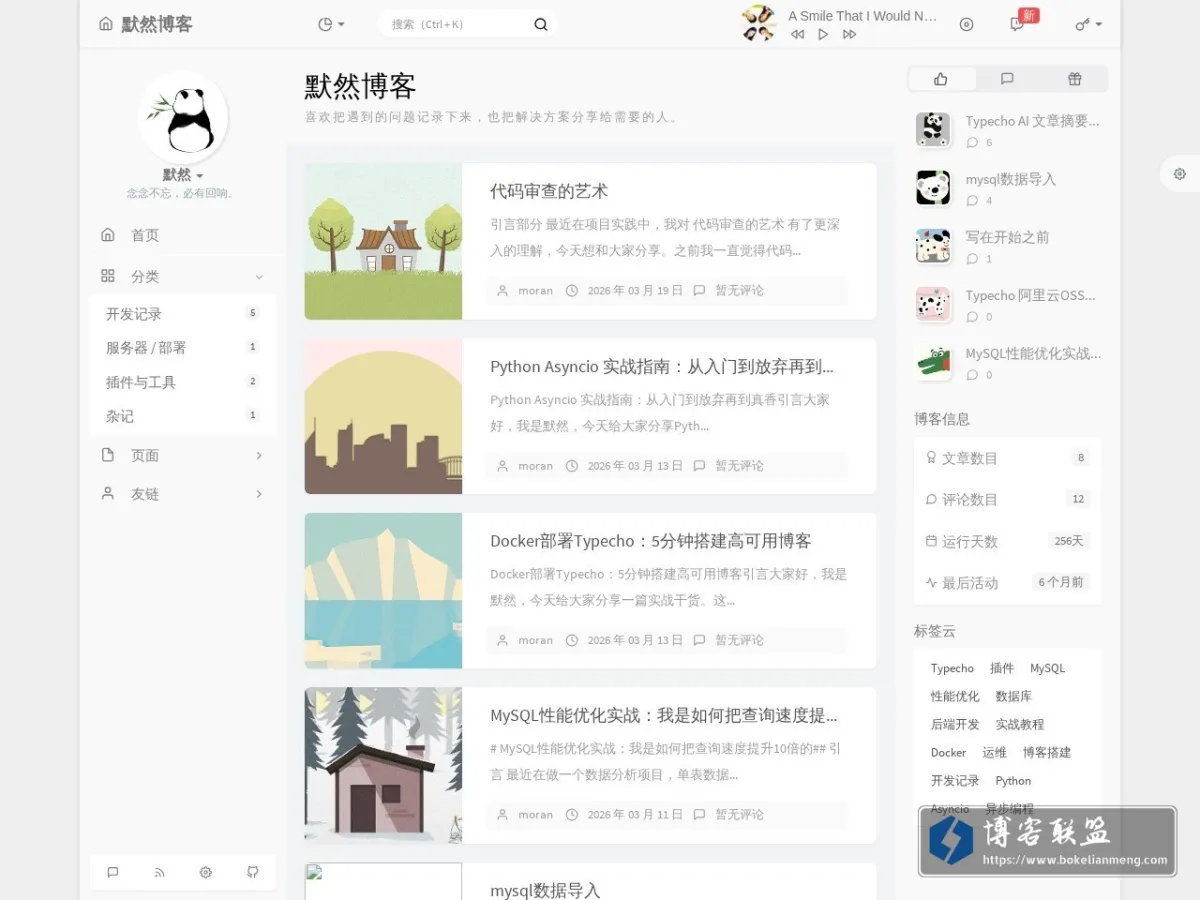Select the 性能优化 tag
The height and width of the screenshot is (900, 1200).
coord(955,696)
